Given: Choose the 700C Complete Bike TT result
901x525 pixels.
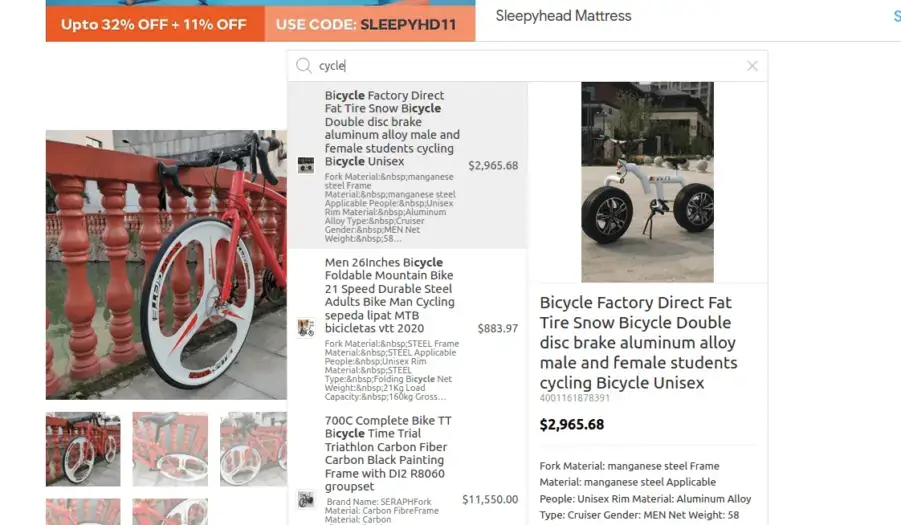Looking at the screenshot, I should (x=407, y=466).
